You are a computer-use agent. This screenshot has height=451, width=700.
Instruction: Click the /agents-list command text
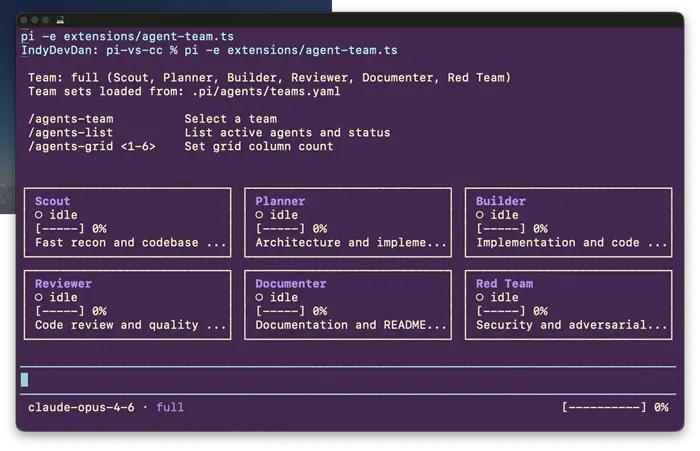click(x=71, y=133)
